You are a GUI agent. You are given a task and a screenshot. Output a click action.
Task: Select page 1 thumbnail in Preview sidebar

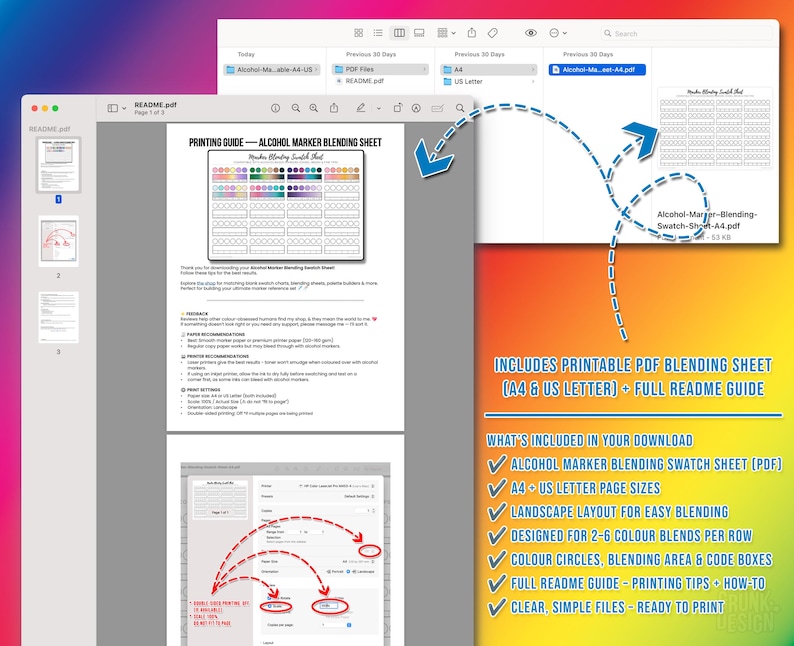(x=58, y=165)
